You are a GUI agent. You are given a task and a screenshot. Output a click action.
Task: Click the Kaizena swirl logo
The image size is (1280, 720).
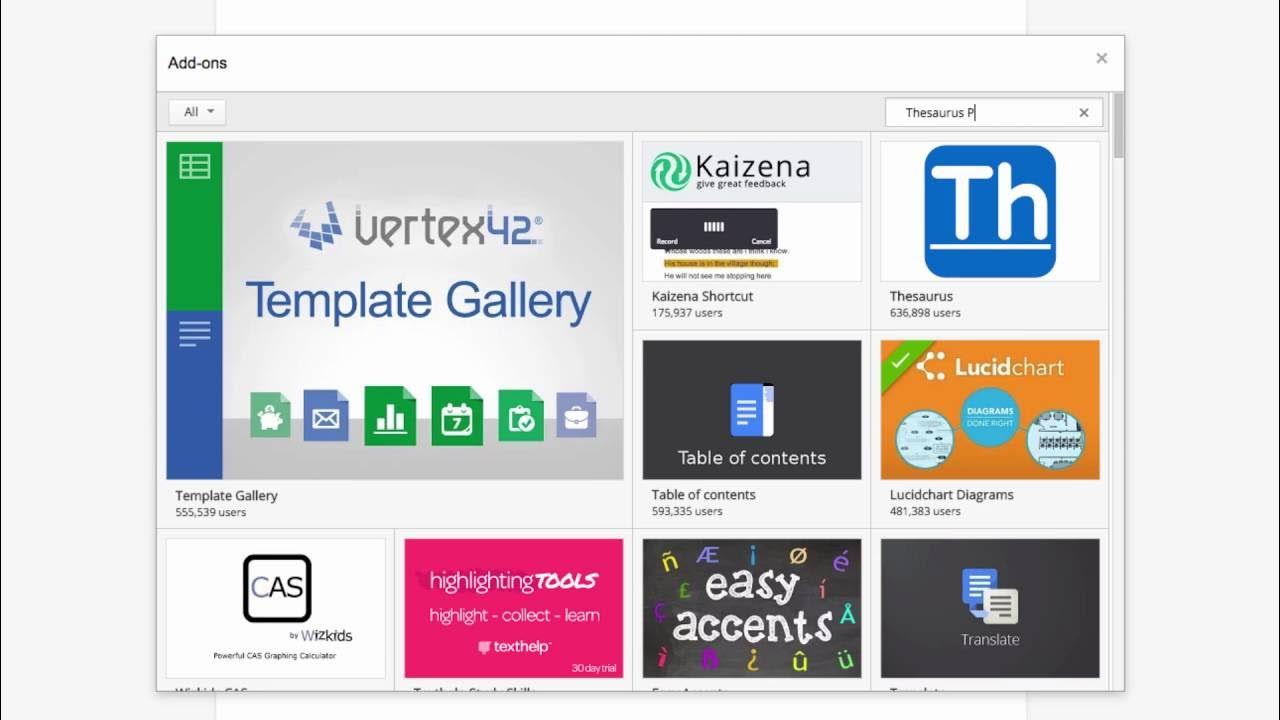[670, 171]
